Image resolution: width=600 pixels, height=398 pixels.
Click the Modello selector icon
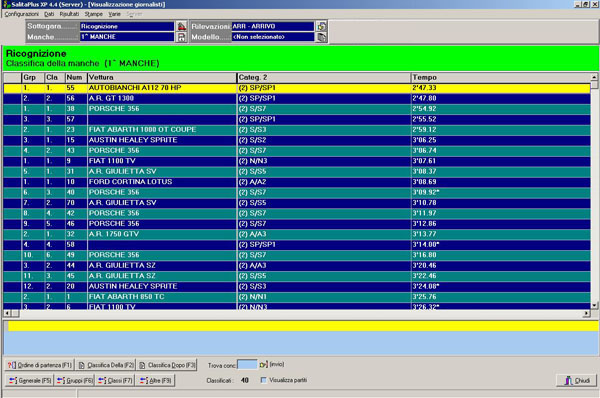321,37
